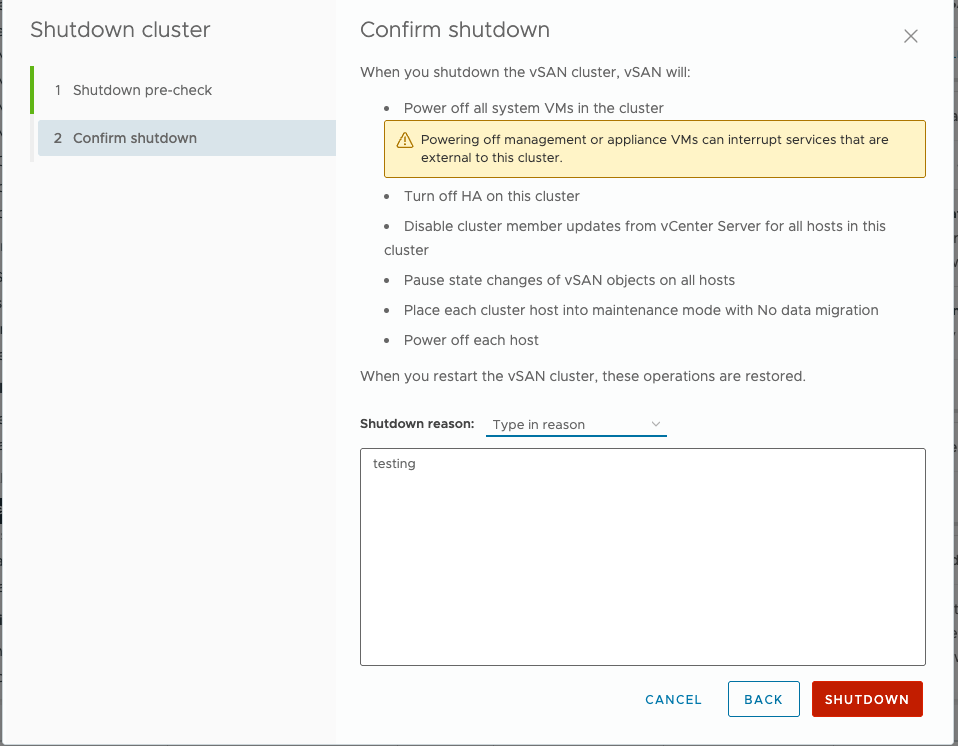Open the 'Type in reason' dropdown

(575, 425)
